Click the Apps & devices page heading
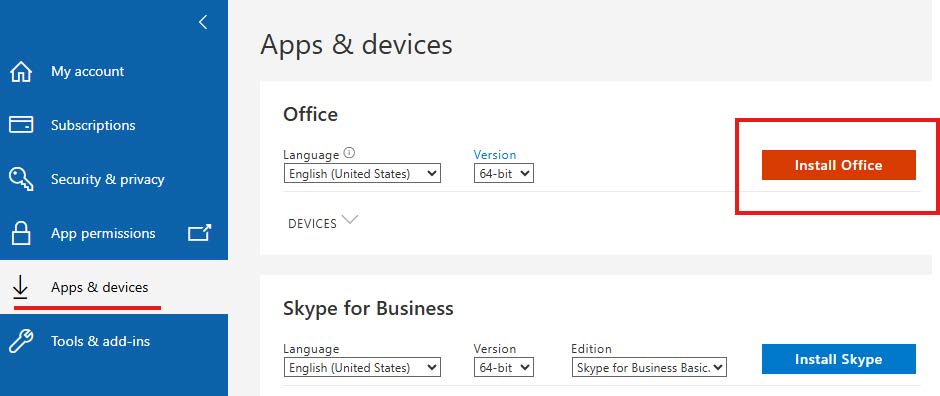This screenshot has width=940, height=396. coord(356,44)
